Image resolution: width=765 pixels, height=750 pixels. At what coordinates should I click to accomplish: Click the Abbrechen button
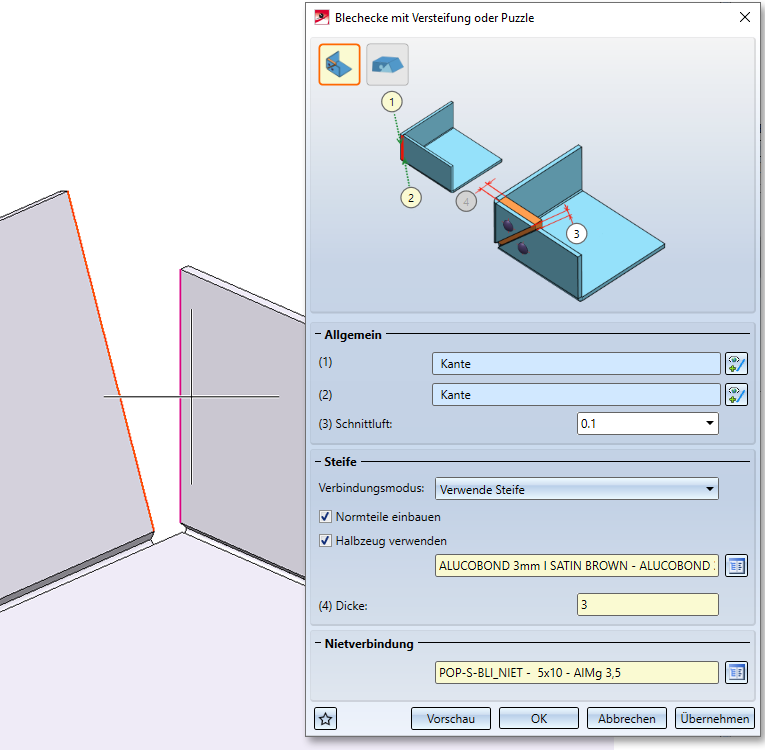point(627,718)
